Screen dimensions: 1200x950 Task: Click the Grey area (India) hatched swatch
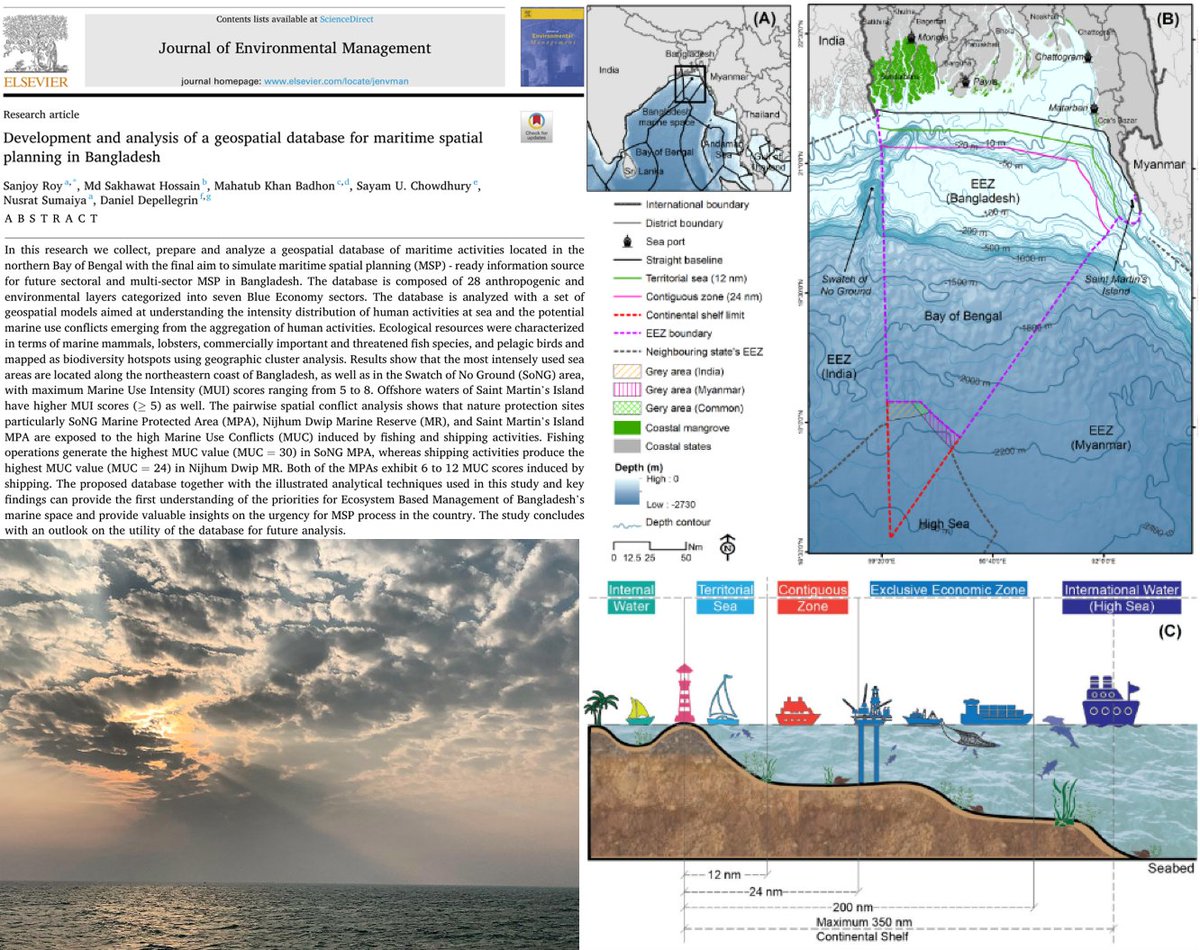pos(627,371)
